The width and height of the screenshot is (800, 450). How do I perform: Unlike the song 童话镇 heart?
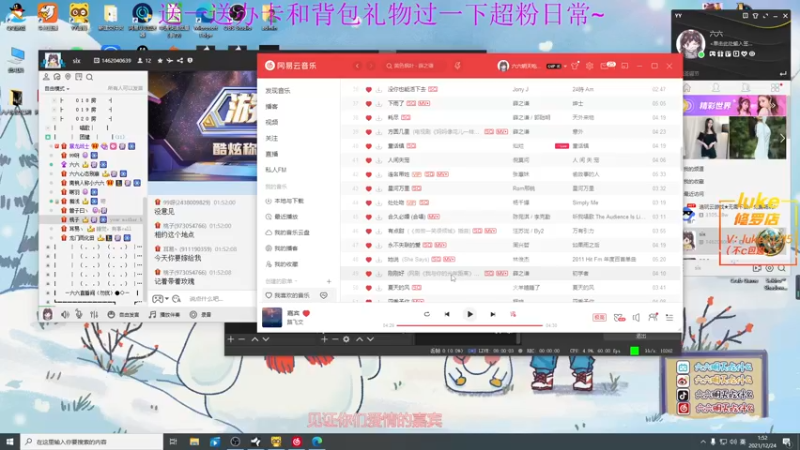pyautogui.click(x=368, y=146)
